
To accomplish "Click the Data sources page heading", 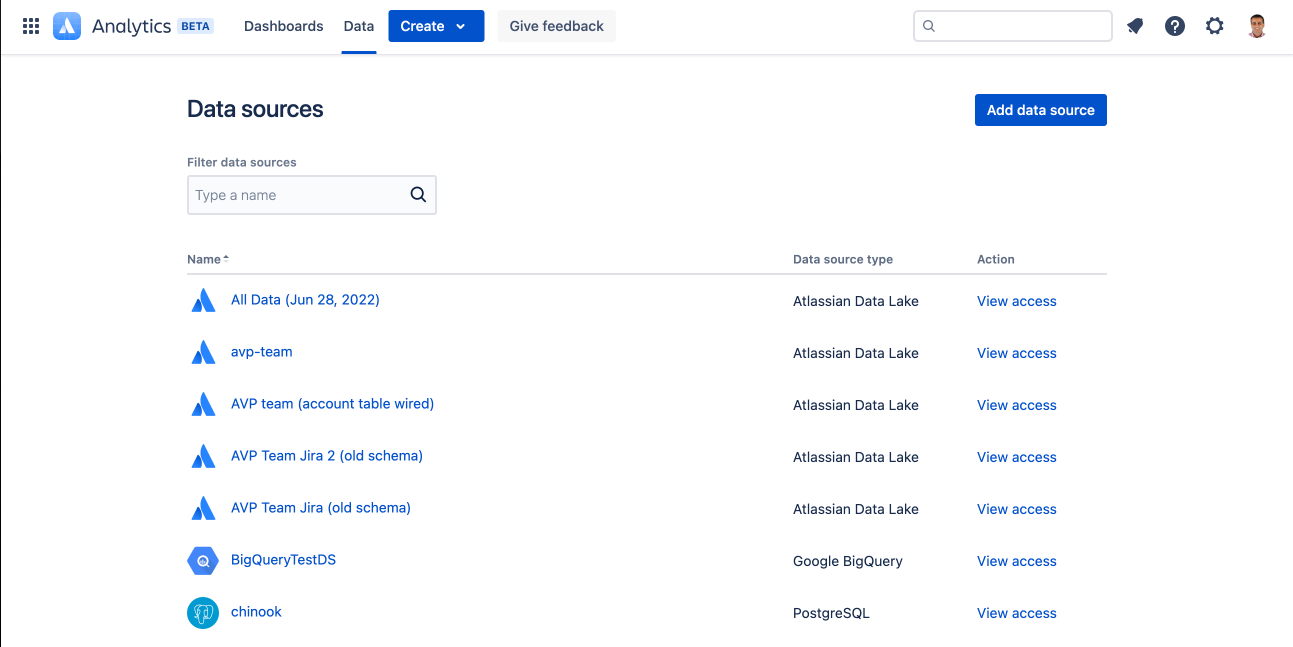I will [255, 109].
